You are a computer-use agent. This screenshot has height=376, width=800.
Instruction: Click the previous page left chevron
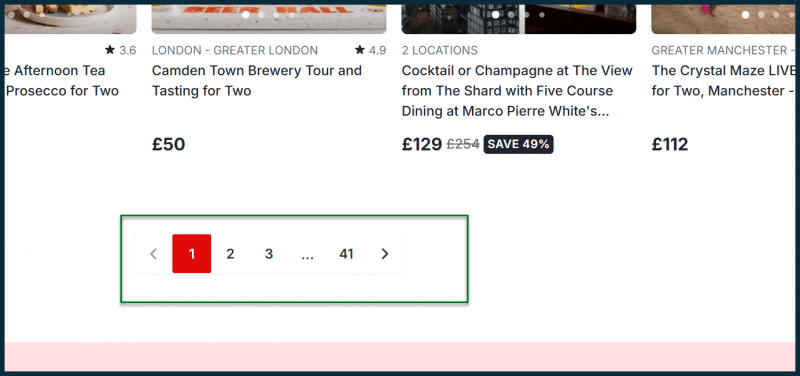[153, 254]
